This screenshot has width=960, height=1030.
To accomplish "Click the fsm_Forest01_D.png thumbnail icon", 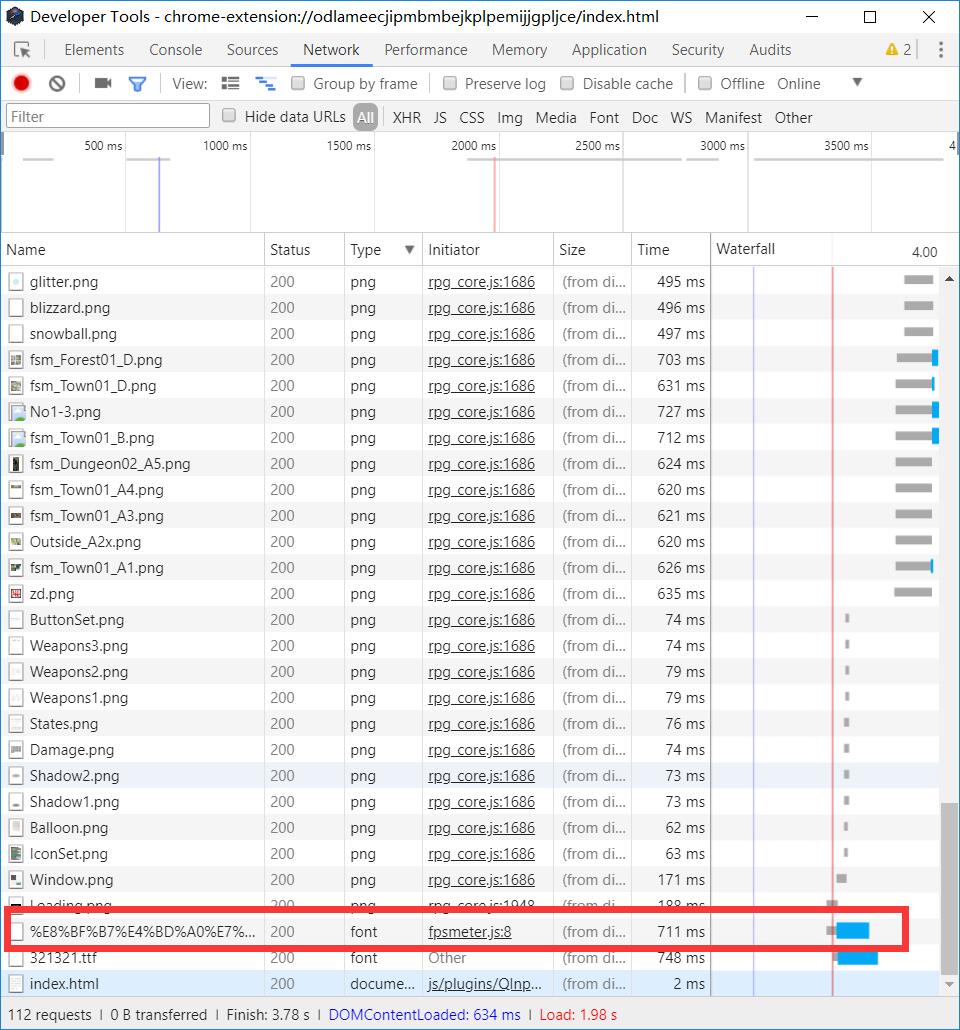I will [16, 360].
